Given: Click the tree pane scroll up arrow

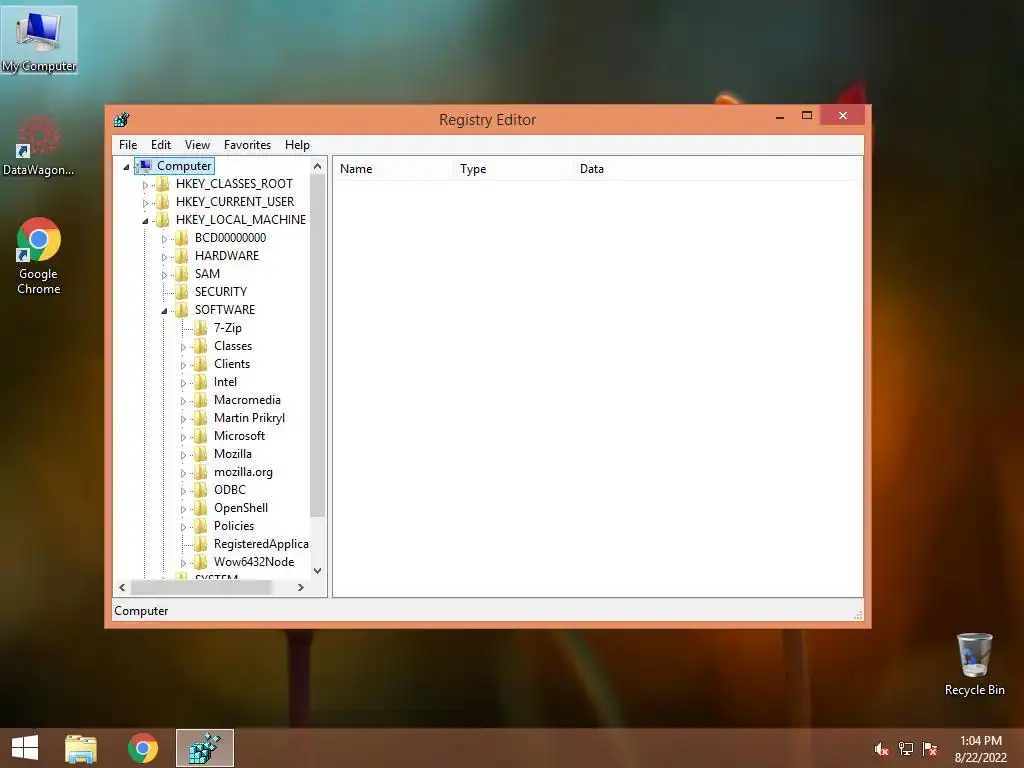Looking at the screenshot, I should [317, 166].
